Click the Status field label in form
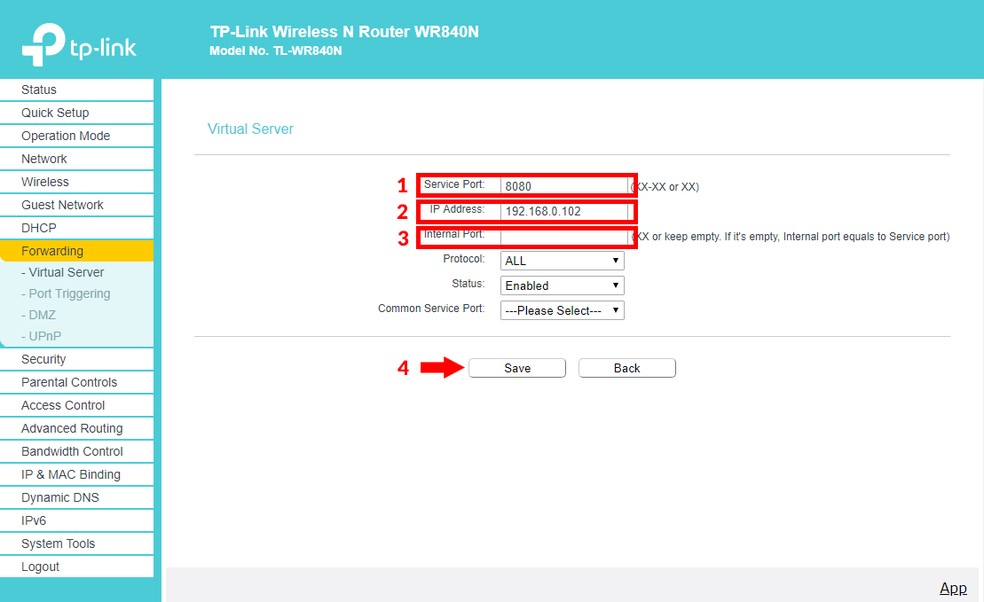984x602 pixels. coord(468,284)
